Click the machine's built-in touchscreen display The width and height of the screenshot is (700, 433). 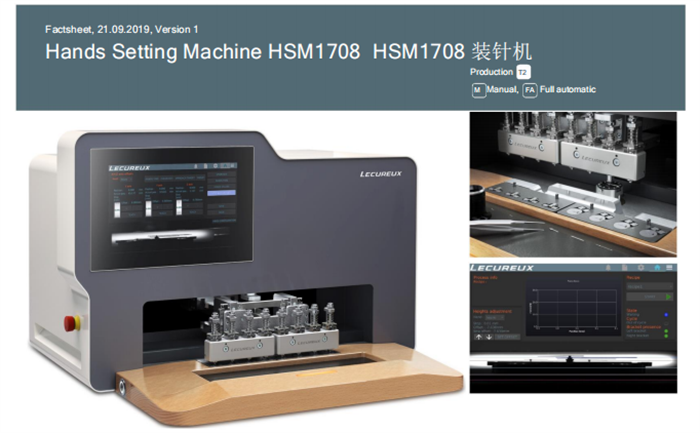[x=172, y=209]
